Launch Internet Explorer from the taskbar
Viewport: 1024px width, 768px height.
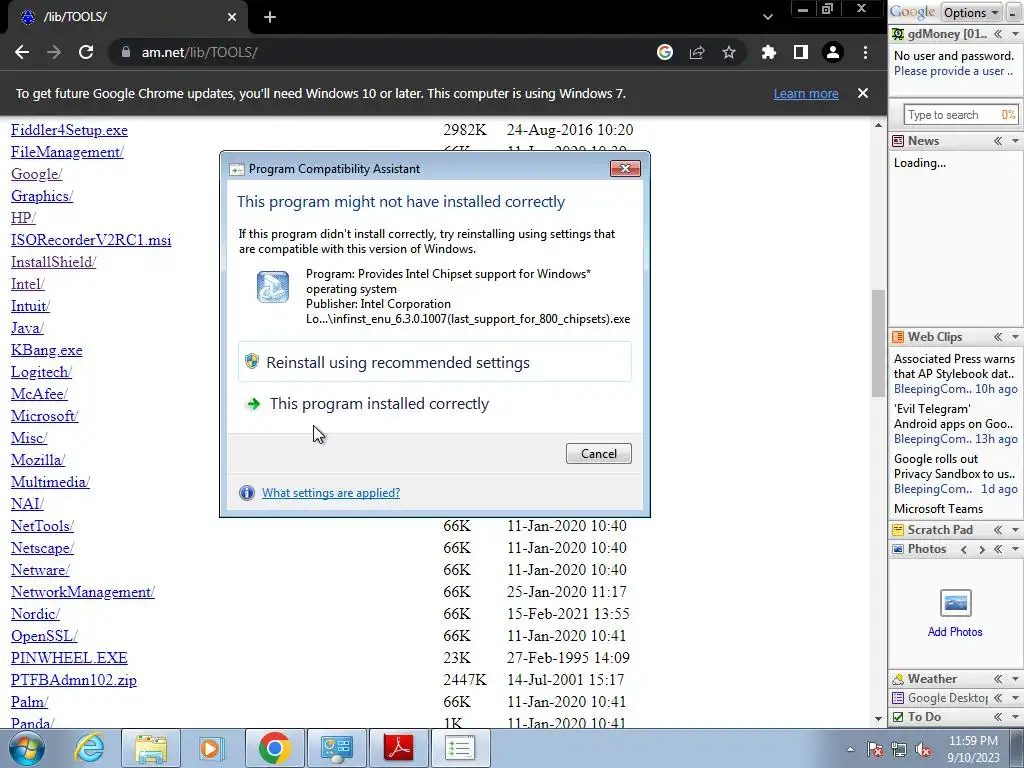[88, 748]
